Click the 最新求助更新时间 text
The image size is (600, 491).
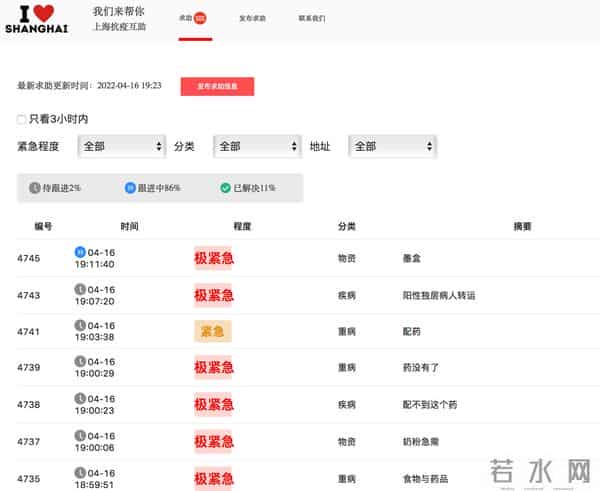89,85
